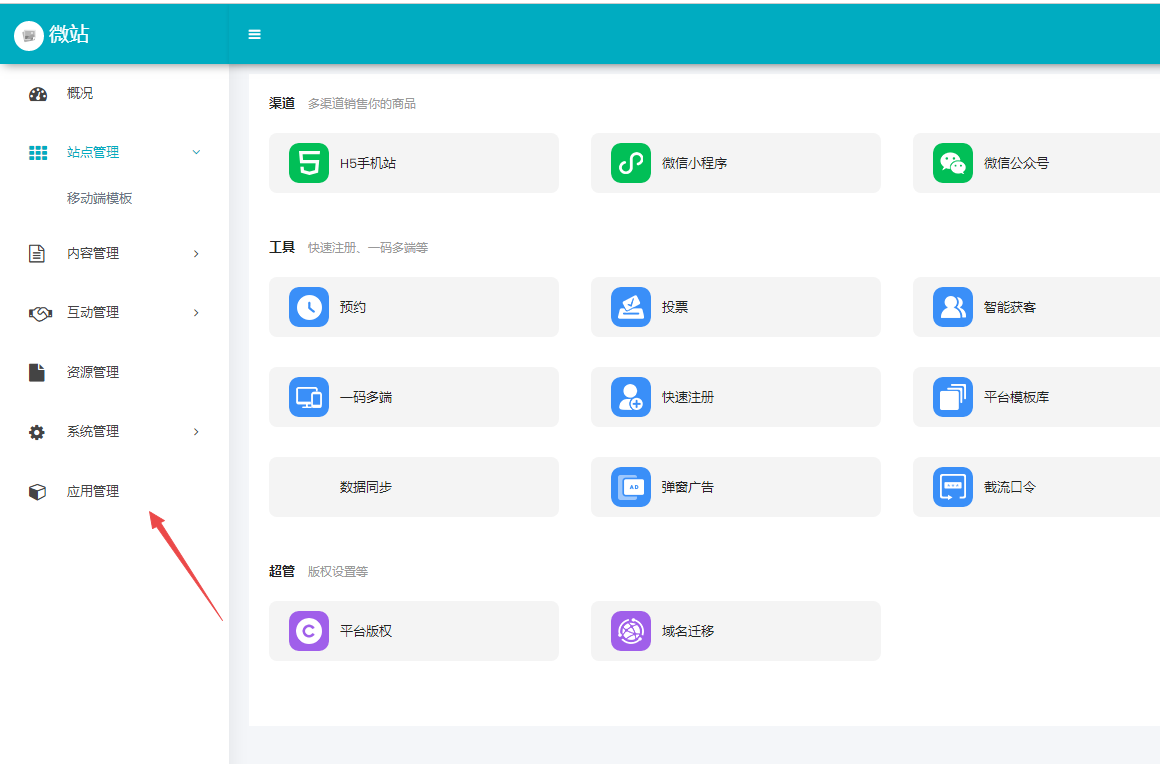The image size is (1160, 764).
Task: Click the 快速注册 add-user icon
Action: 630,397
